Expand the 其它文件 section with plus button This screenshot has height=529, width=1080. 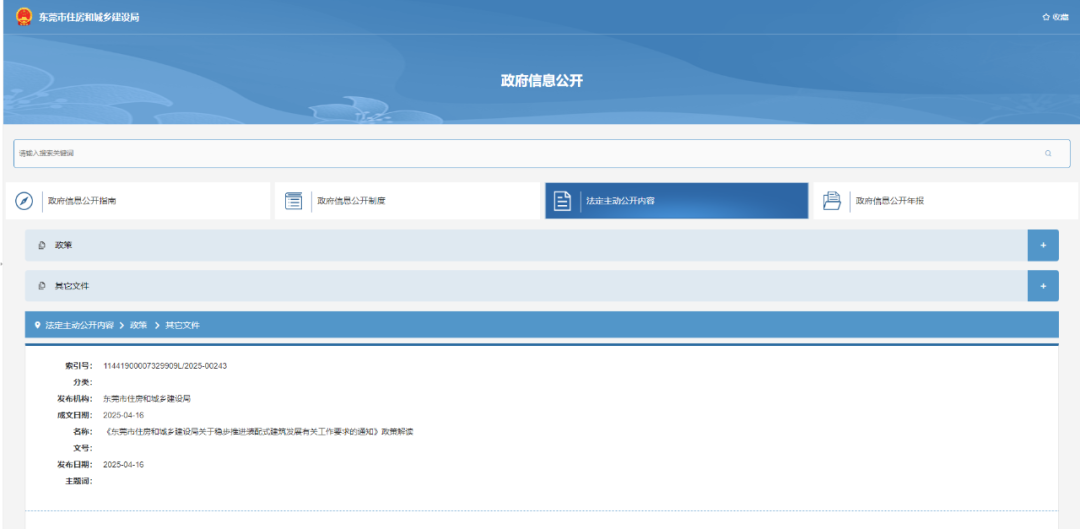pos(1042,286)
